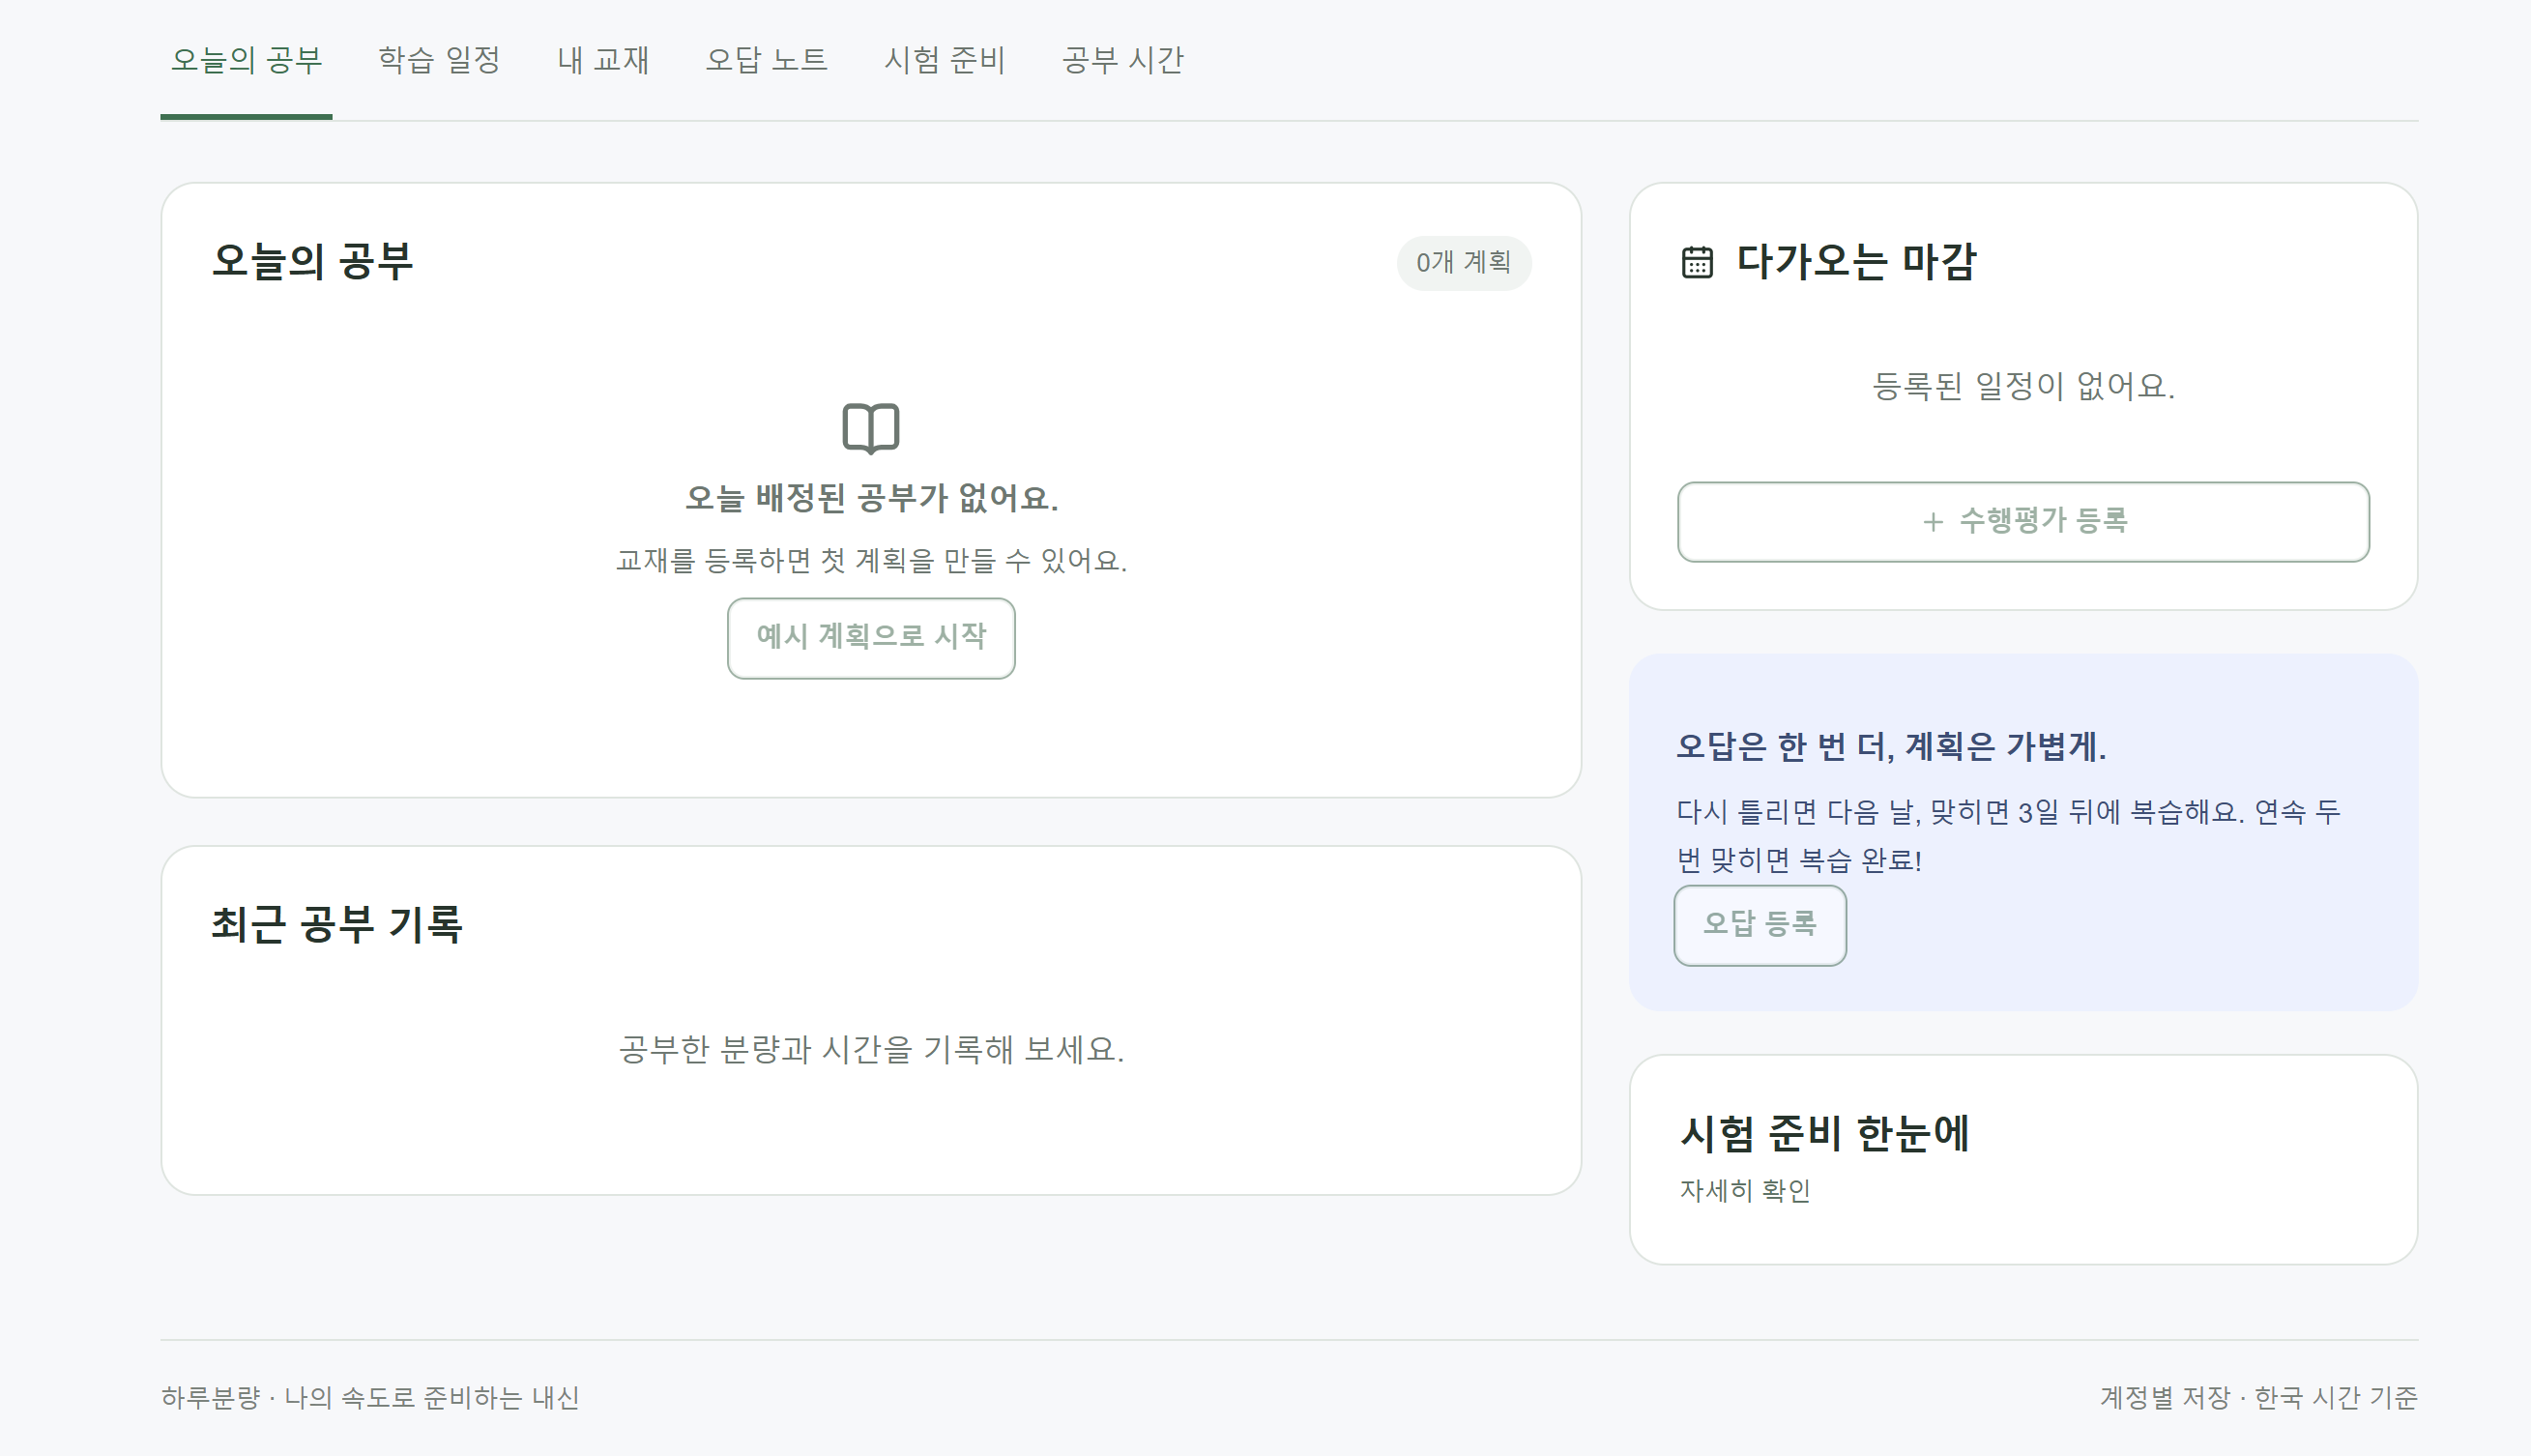Go to the 오답 노트 tab
Screen dimensions: 2531x1456
[x=766, y=60]
